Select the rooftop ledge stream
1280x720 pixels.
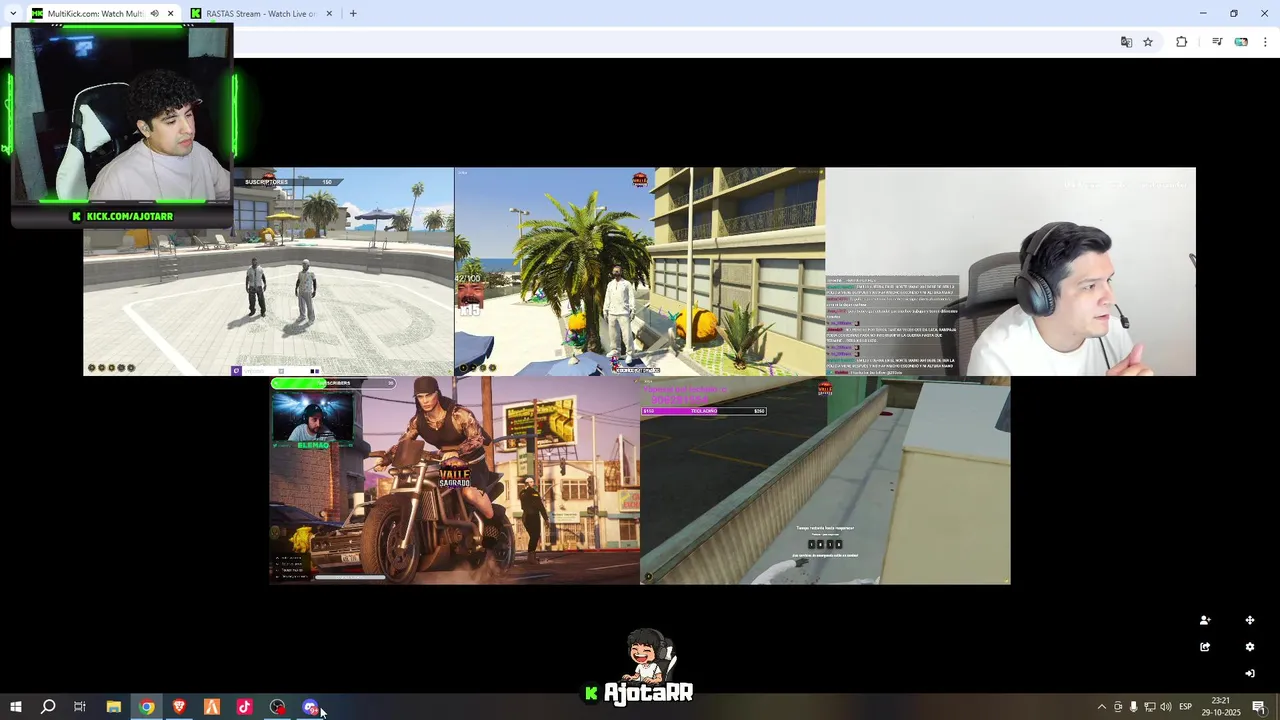pyautogui.click(x=825, y=480)
